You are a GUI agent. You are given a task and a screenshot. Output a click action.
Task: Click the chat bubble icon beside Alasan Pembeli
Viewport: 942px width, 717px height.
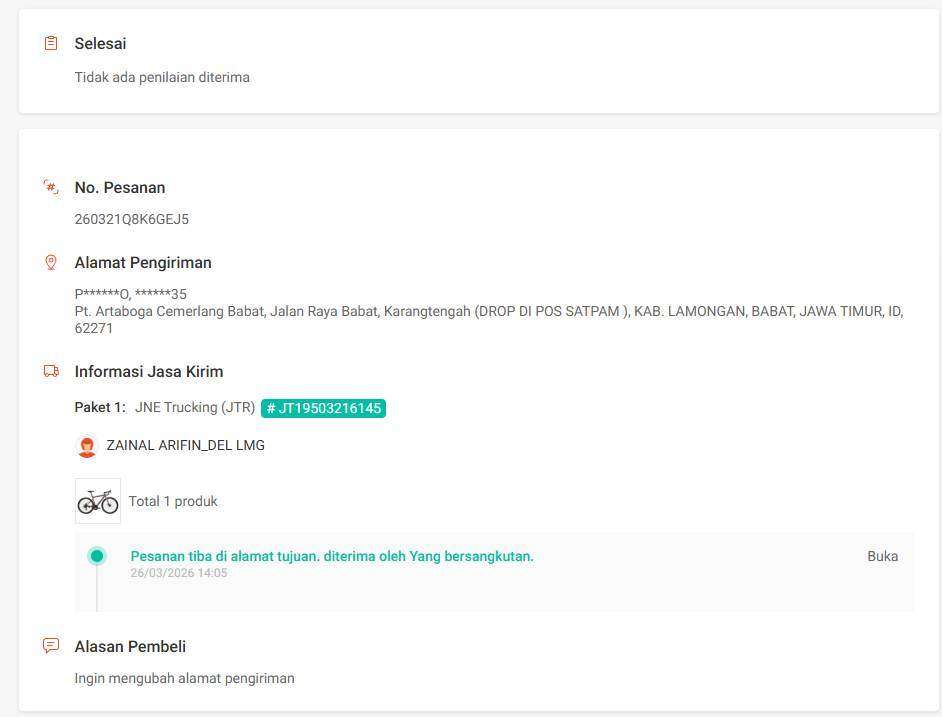[51, 646]
